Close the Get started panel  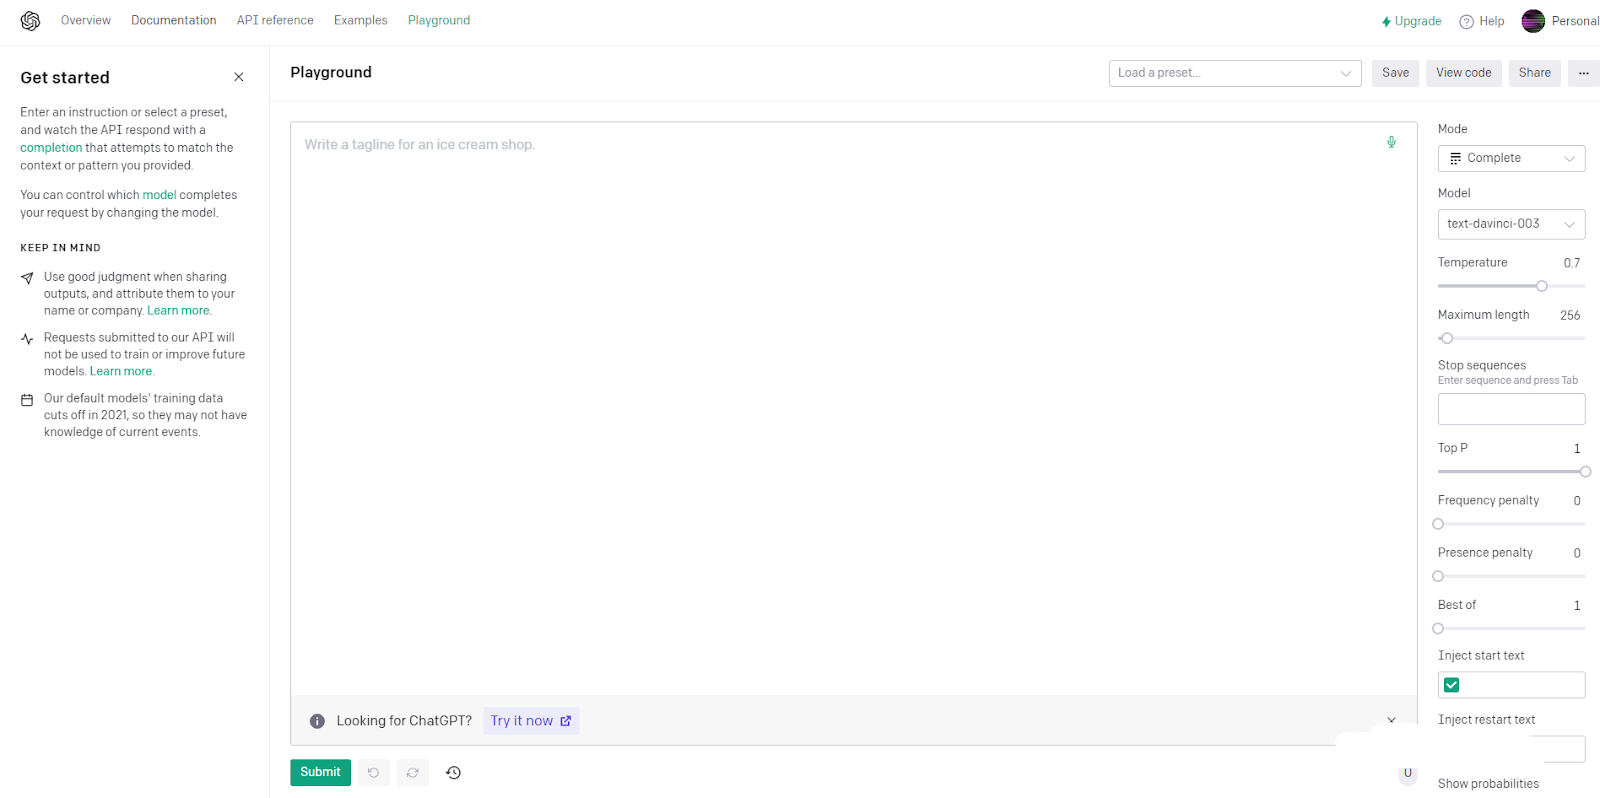pos(239,77)
